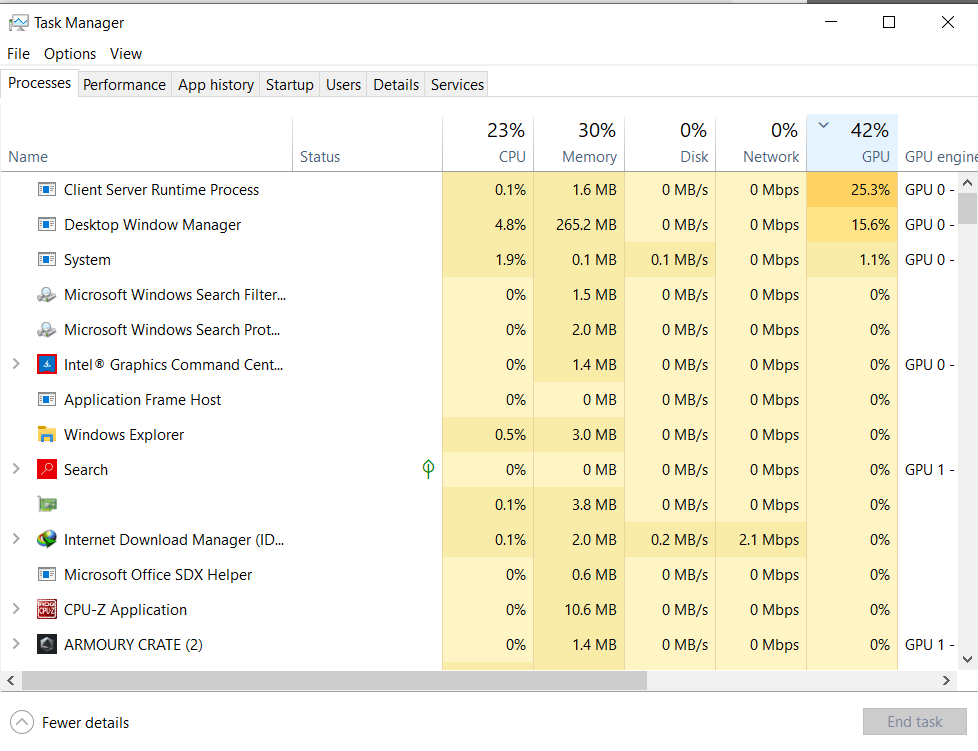
Task: Select the Desktop Window Manager row name
Action: 152,225
